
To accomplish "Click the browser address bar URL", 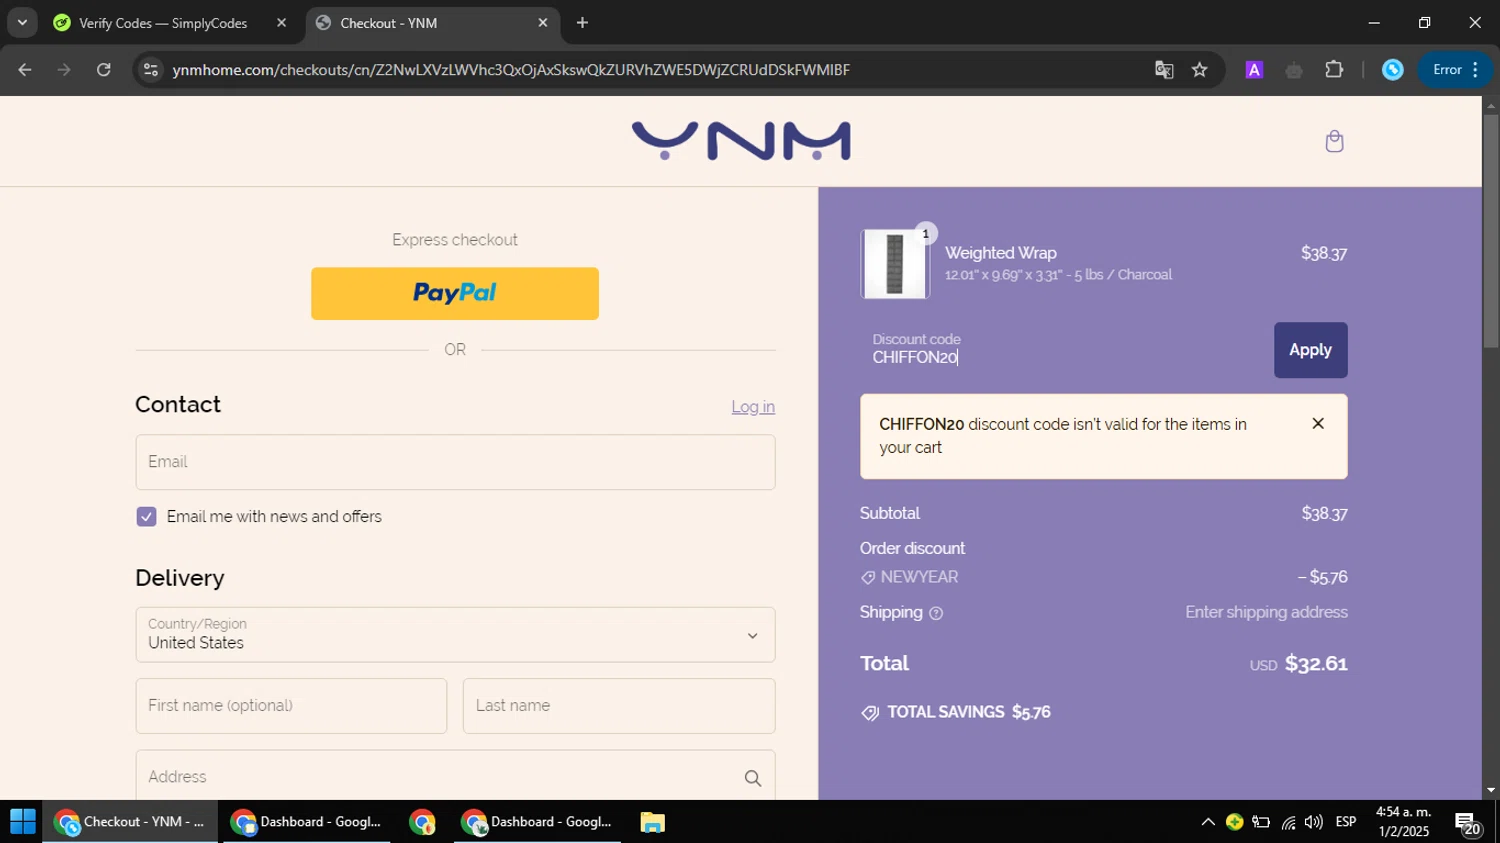I will pyautogui.click(x=511, y=70).
